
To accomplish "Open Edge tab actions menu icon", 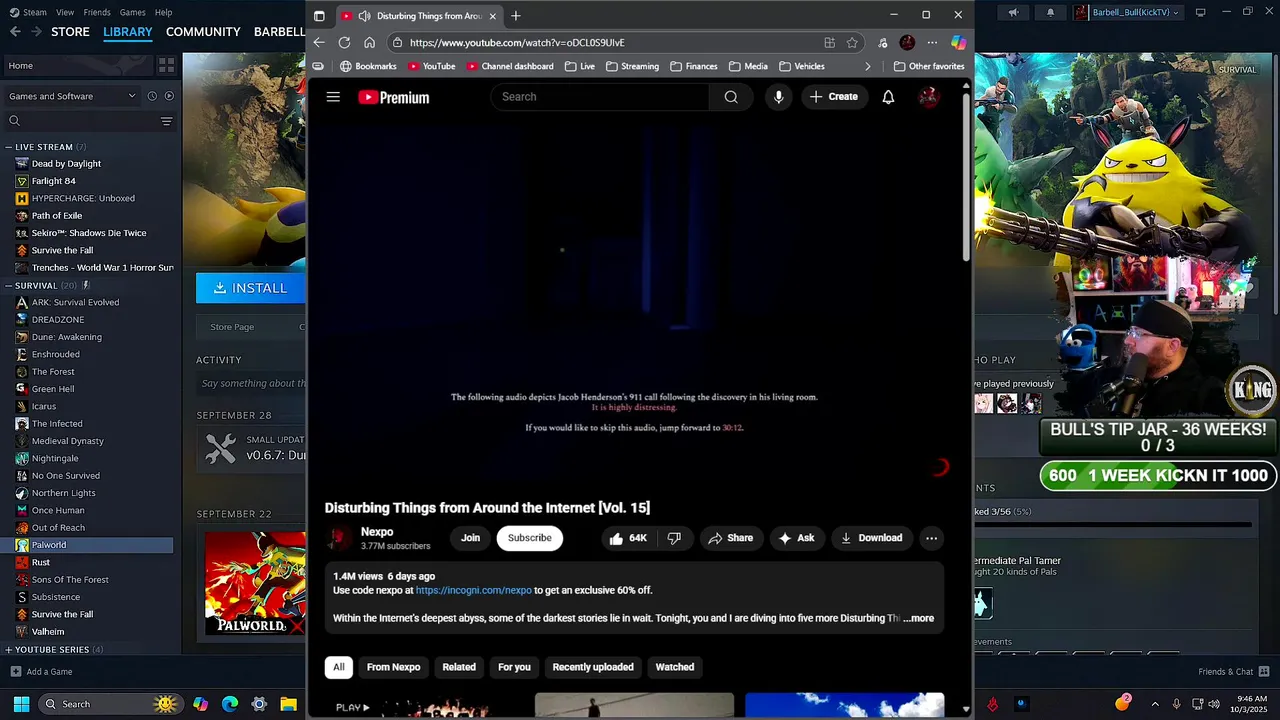I will [x=319, y=16].
